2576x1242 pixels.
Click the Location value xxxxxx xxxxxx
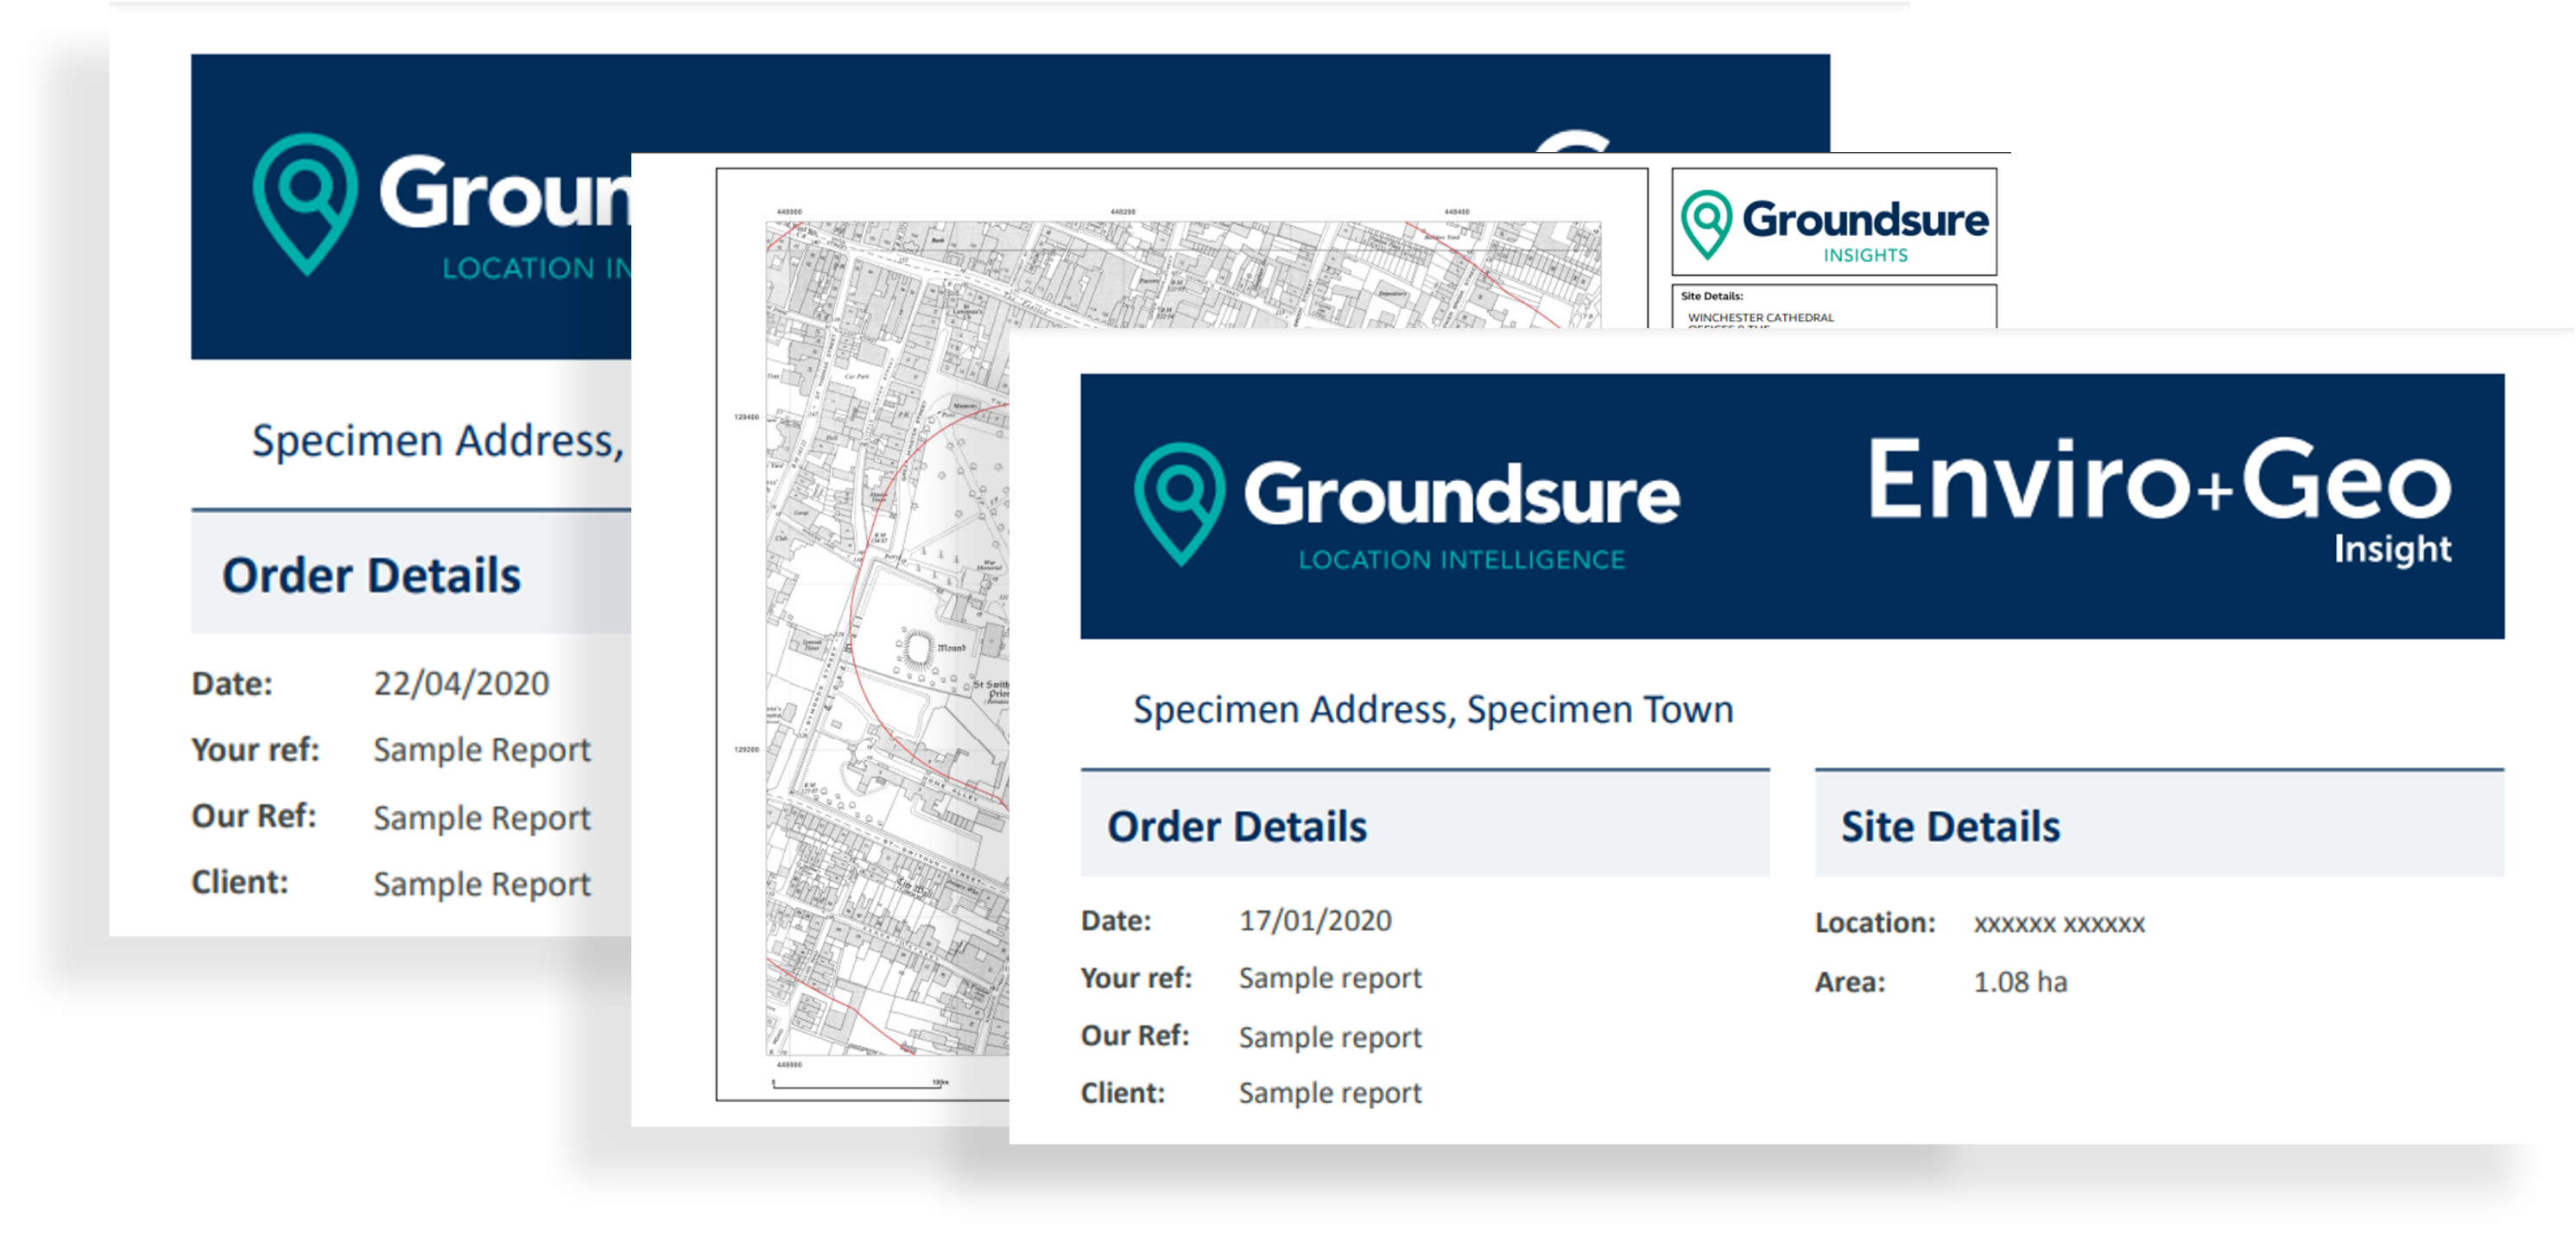[2059, 923]
